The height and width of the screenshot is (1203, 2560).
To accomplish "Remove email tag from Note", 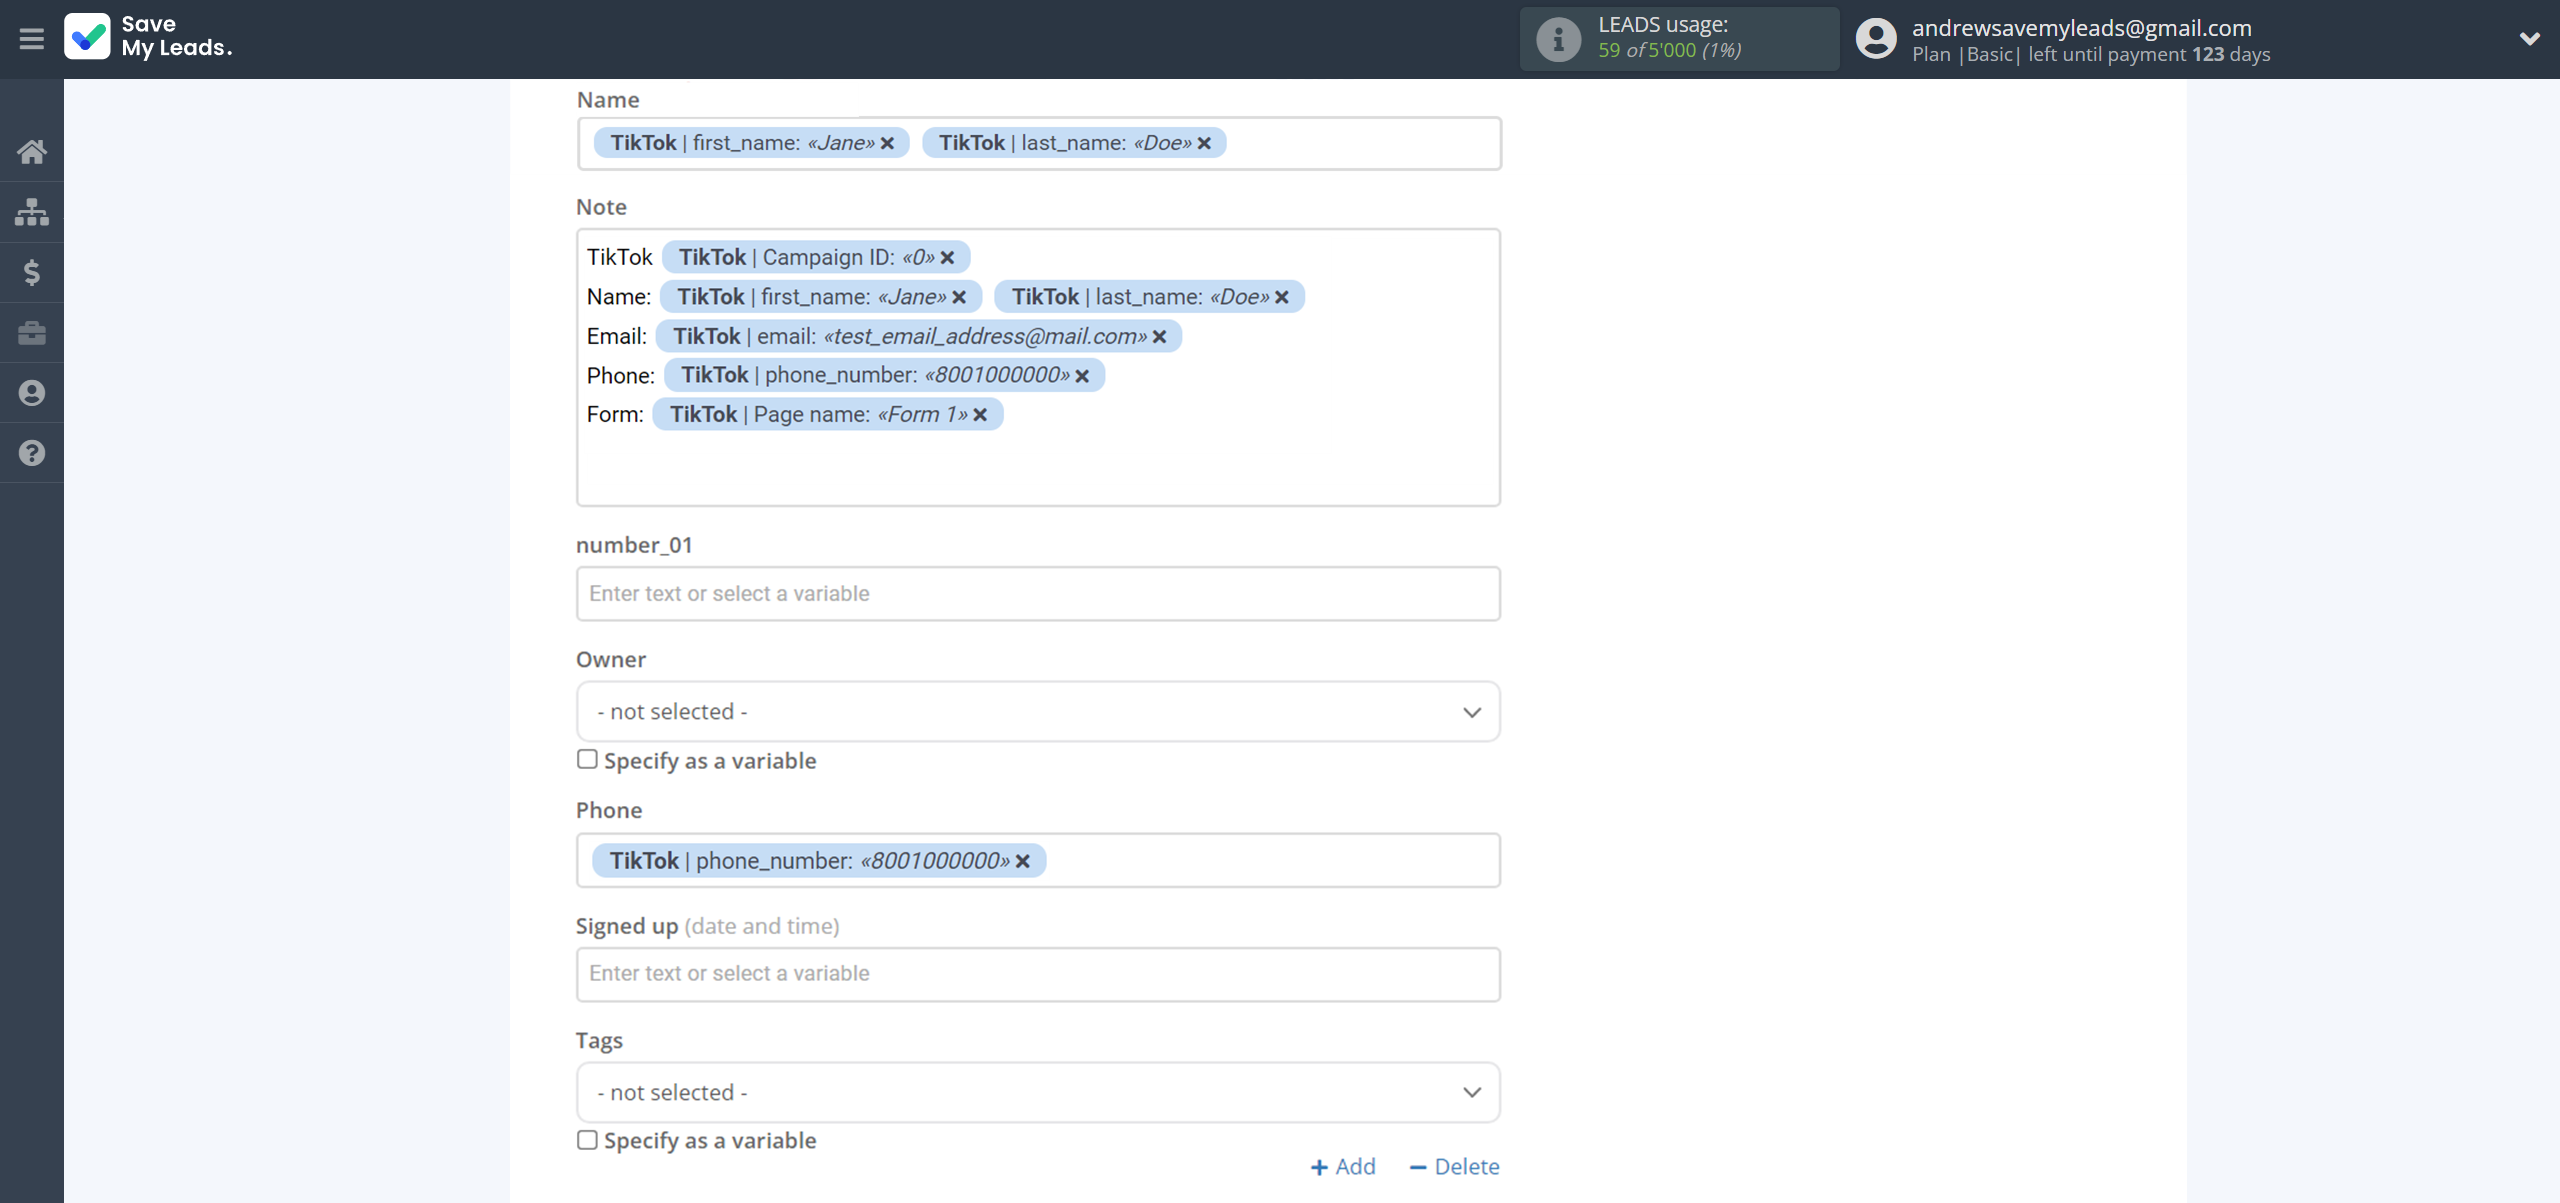I will (1160, 337).
